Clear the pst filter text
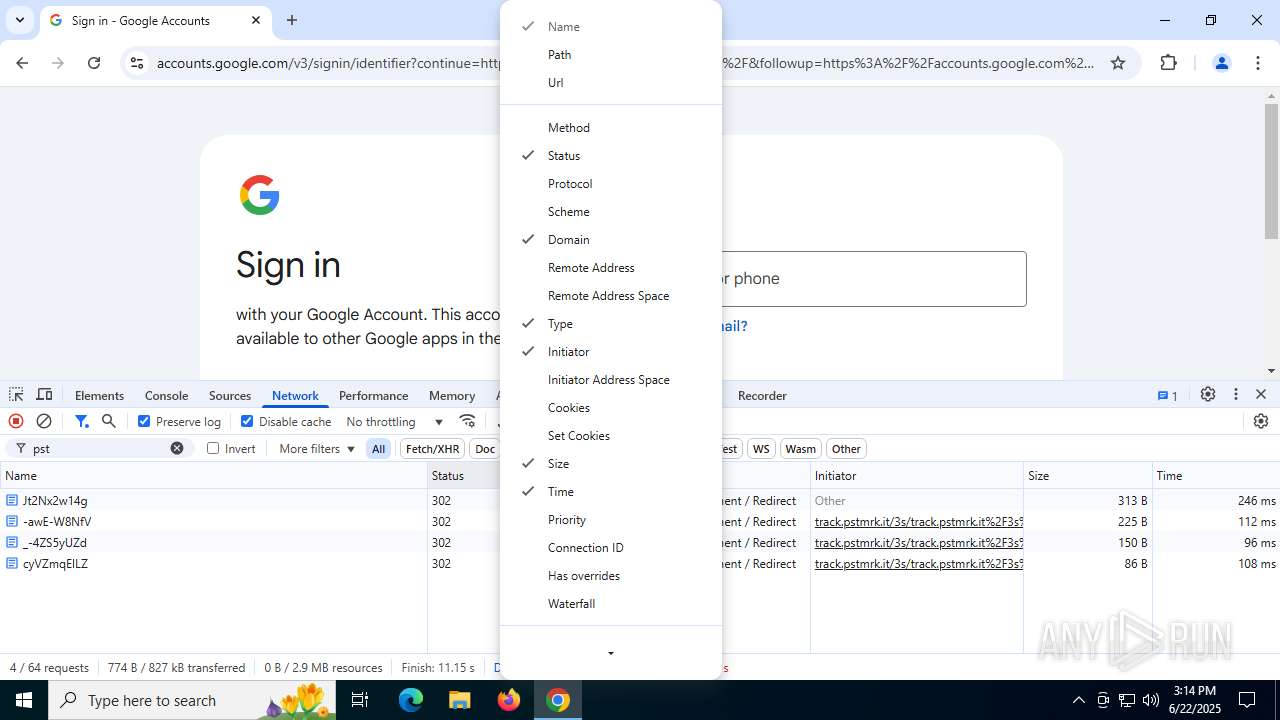Viewport: 1280px width, 720px height. (177, 448)
